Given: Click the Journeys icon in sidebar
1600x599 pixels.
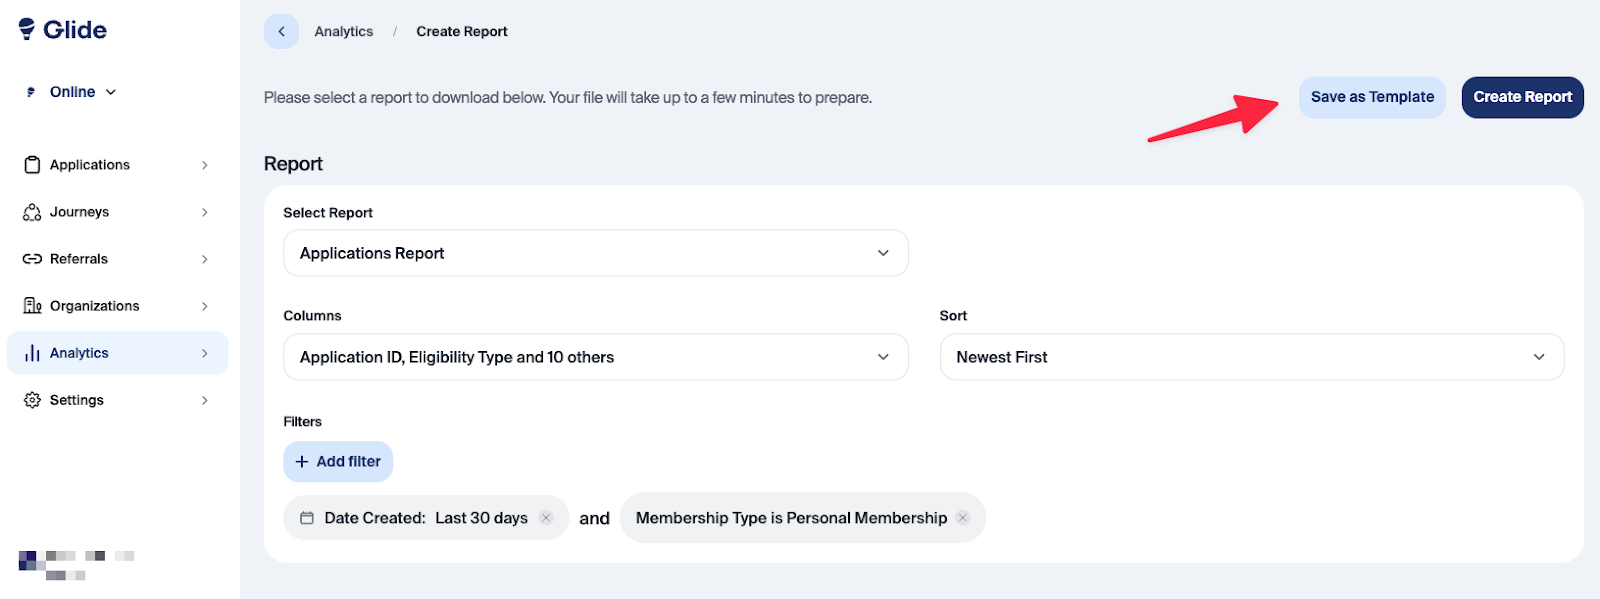Looking at the screenshot, I should point(32,212).
